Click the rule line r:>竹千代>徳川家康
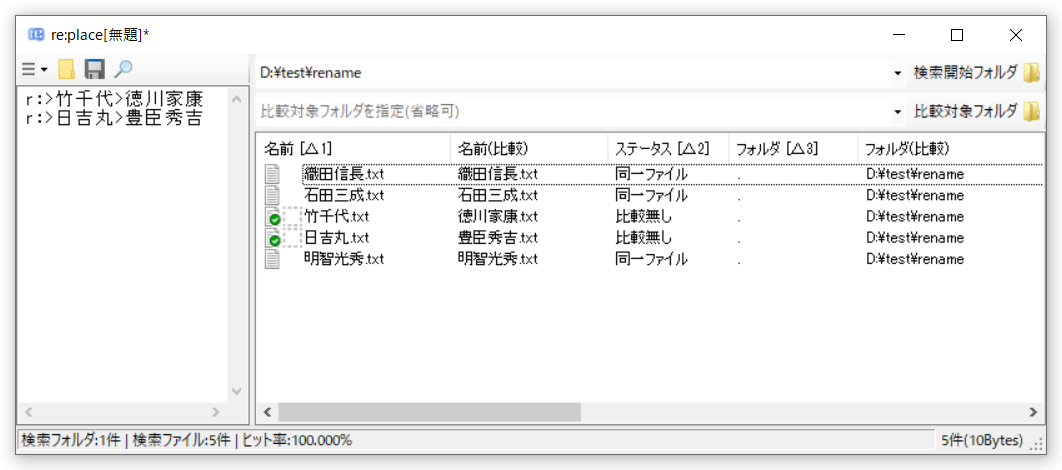The width and height of the screenshot is (1062, 470). [114, 99]
